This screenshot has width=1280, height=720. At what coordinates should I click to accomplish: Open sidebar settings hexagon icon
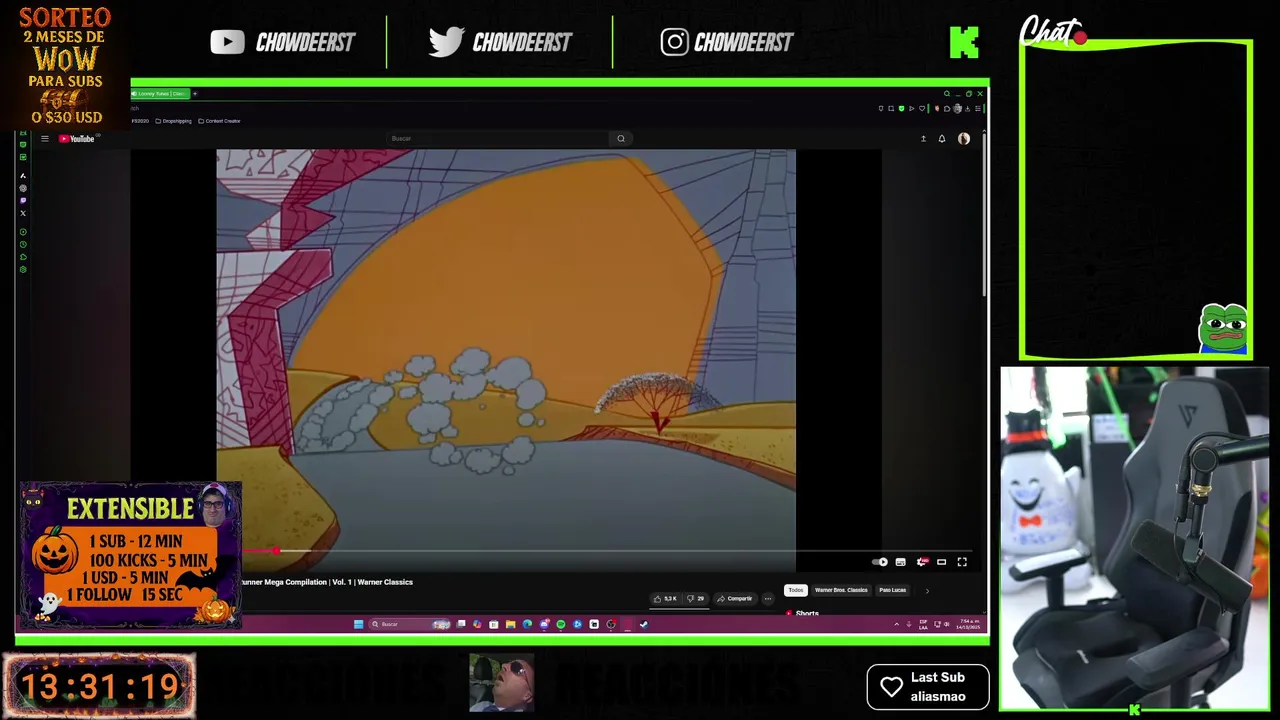23,269
